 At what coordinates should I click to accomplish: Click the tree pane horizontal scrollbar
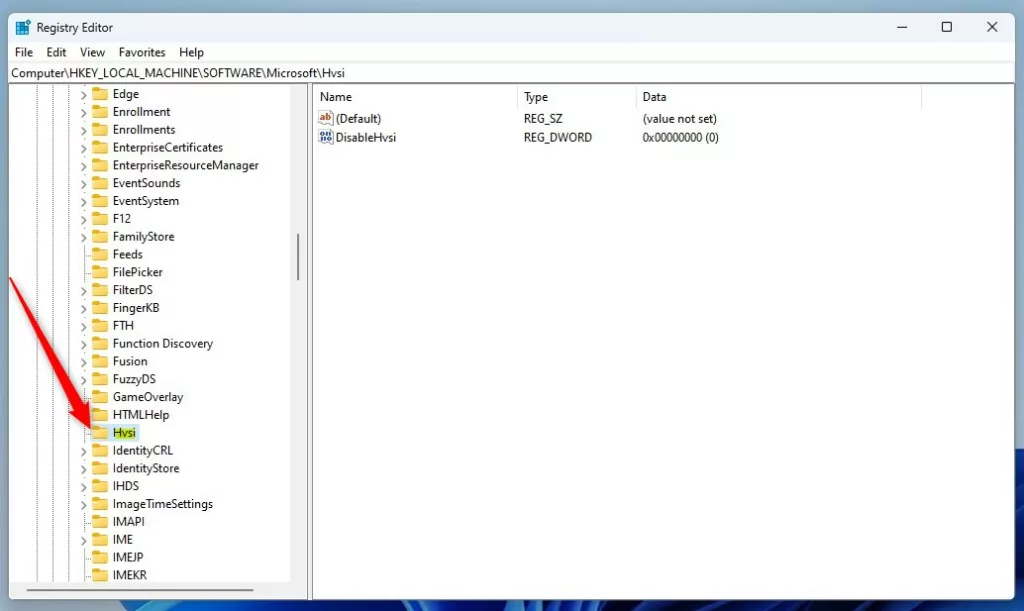140,590
